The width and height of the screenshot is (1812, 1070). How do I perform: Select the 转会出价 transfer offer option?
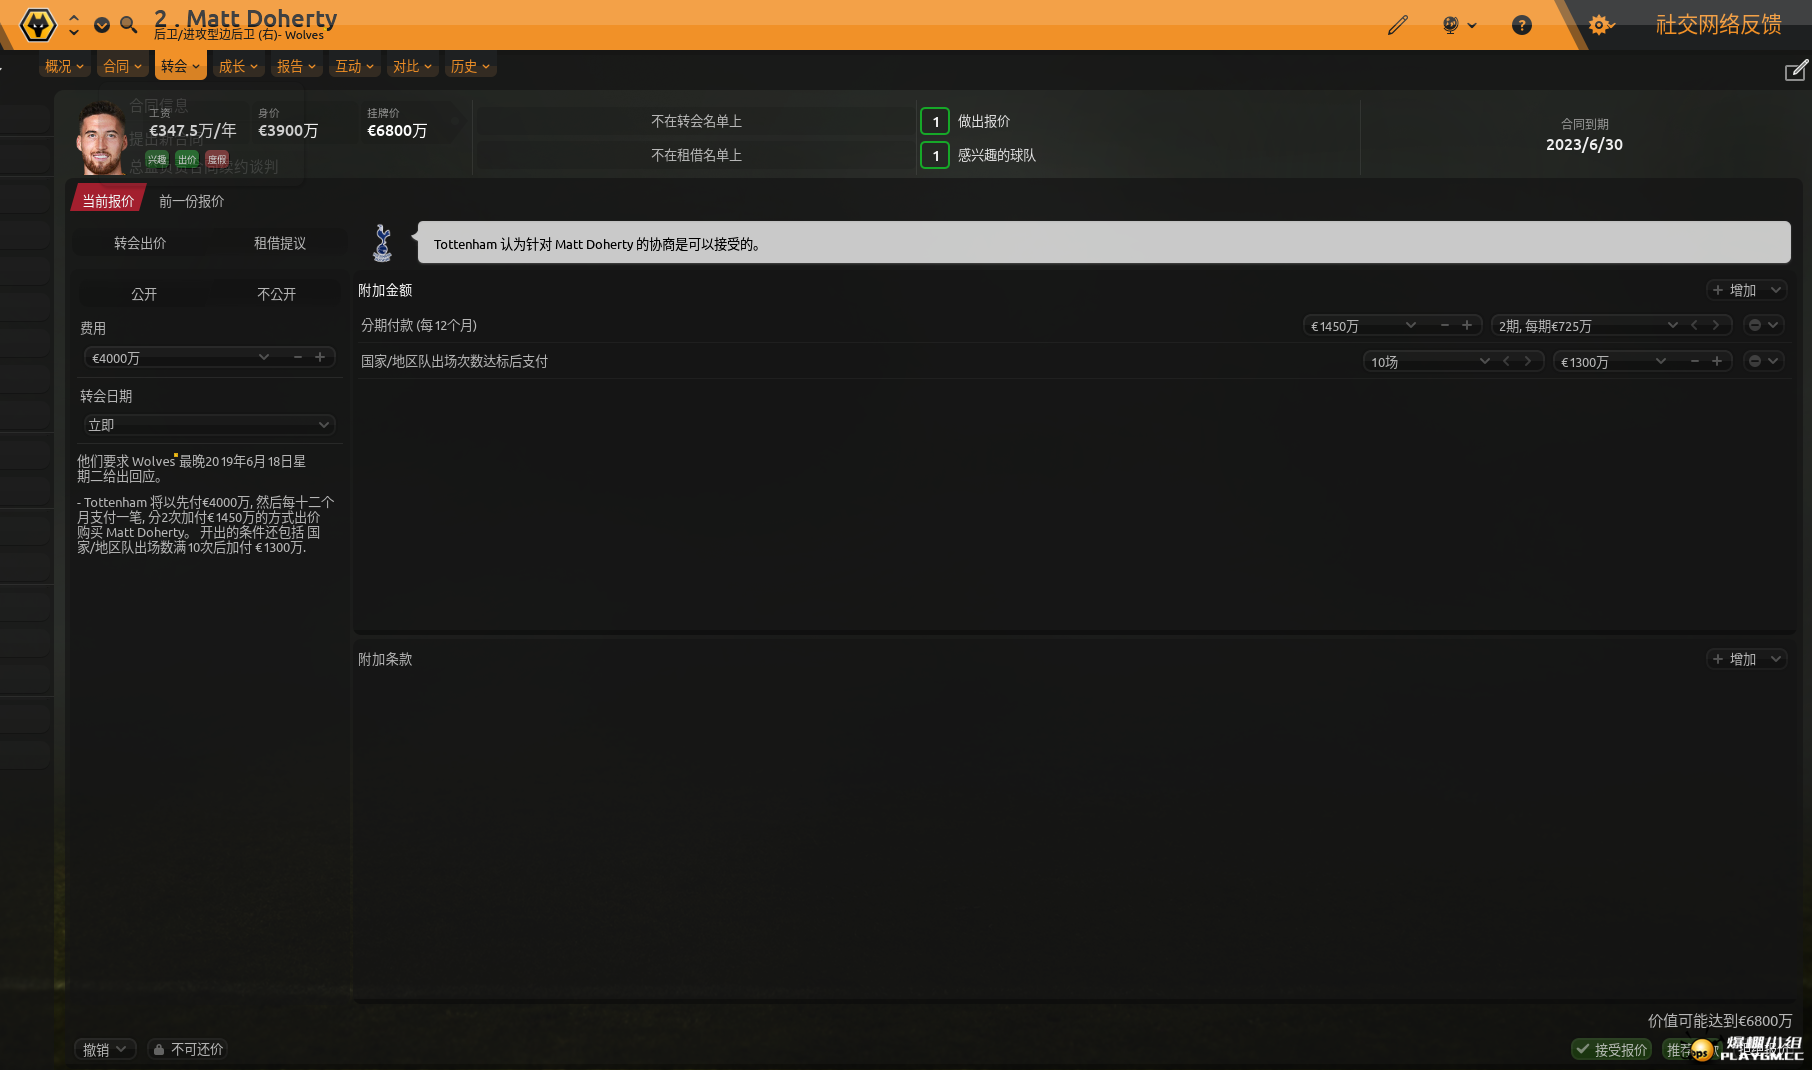click(x=140, y=243)
